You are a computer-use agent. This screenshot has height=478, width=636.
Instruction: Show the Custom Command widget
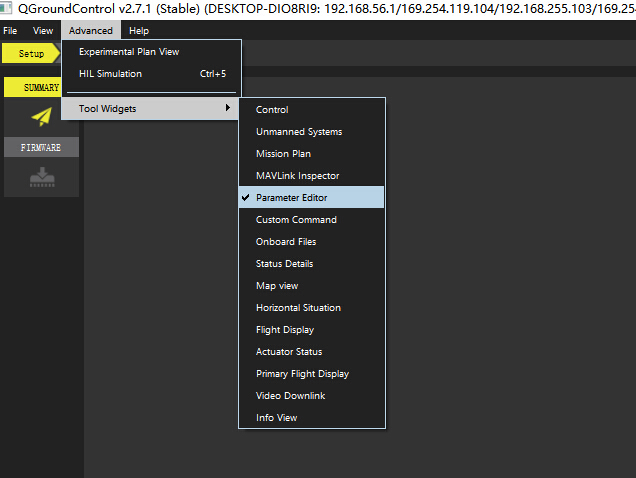pyautogui.click(x=312, y=220)
